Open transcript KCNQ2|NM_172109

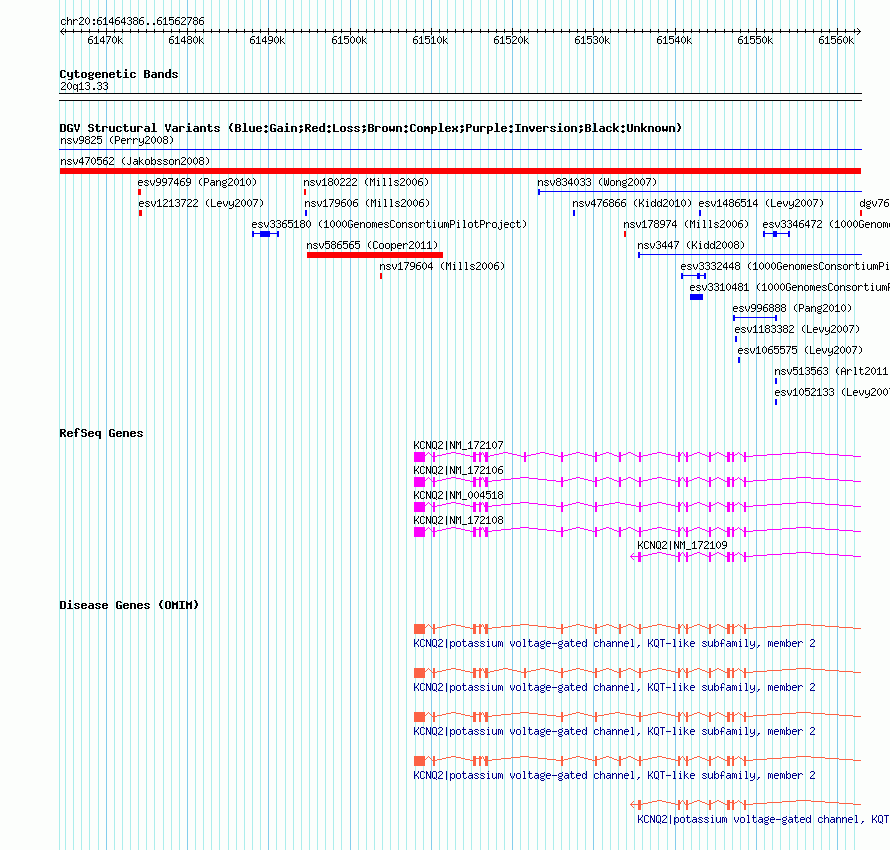682,545
